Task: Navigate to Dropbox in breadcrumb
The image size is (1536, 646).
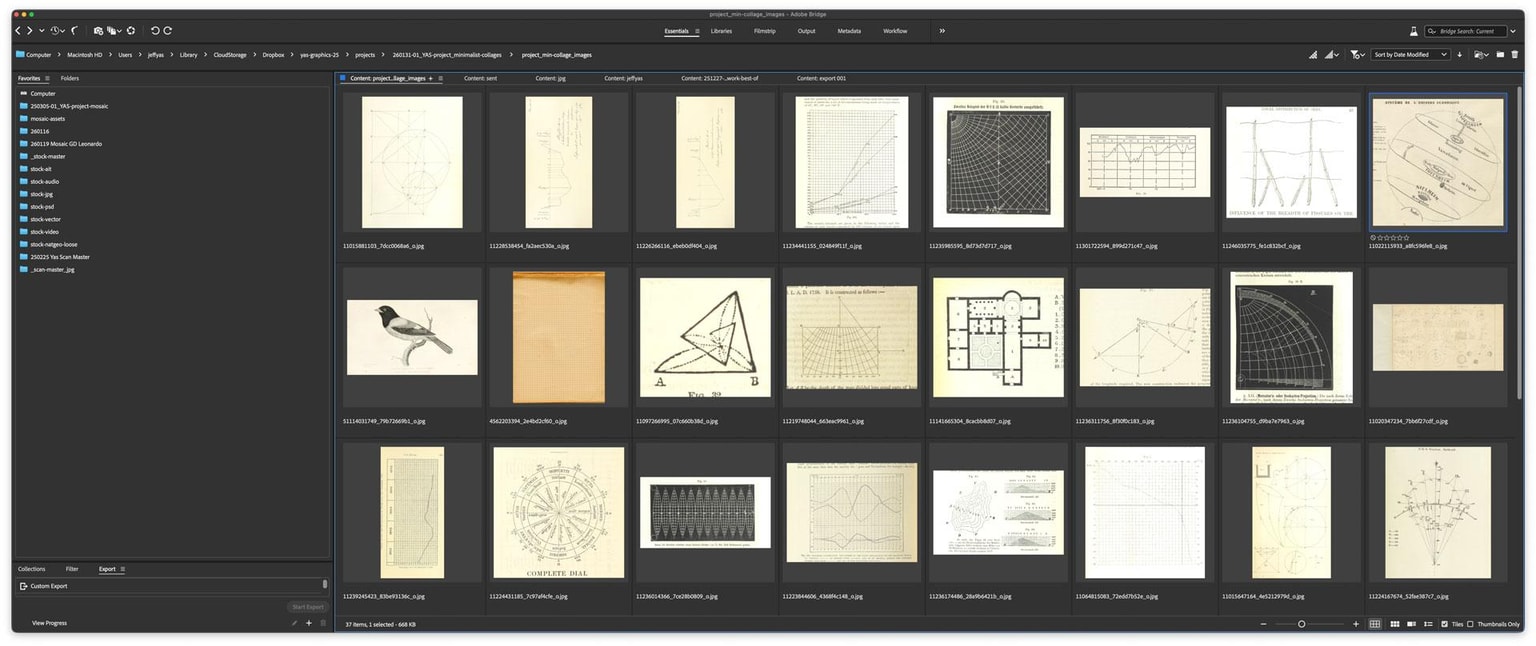Action: point(273,55)
